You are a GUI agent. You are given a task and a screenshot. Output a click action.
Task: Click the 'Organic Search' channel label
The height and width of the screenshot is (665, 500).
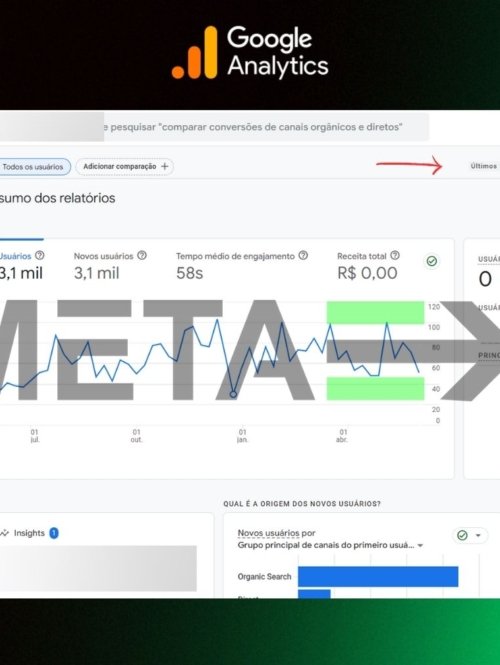[x=264, y=577]
